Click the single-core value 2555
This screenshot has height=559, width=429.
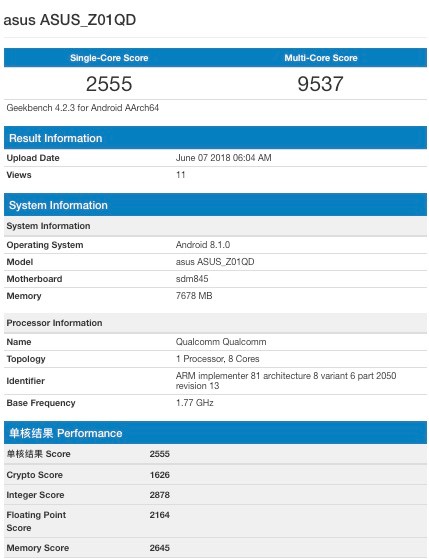coord(109,84)
